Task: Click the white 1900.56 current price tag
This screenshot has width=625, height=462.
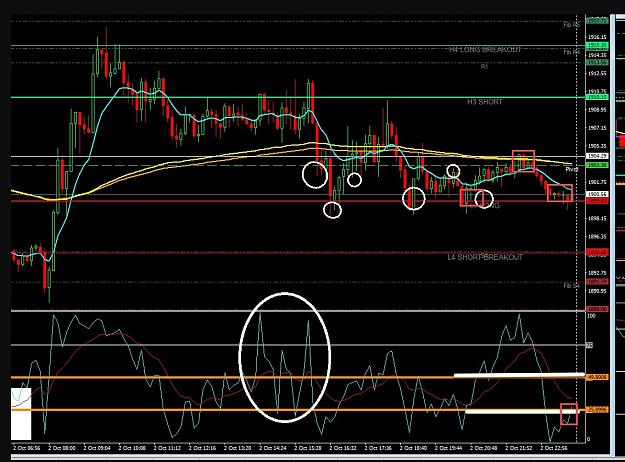Action: coord(597,194)
